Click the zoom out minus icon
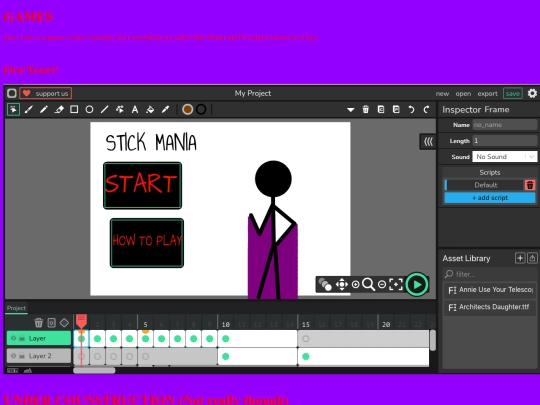The height and width of the screenshot is (405, 540). tap(382, 284)
